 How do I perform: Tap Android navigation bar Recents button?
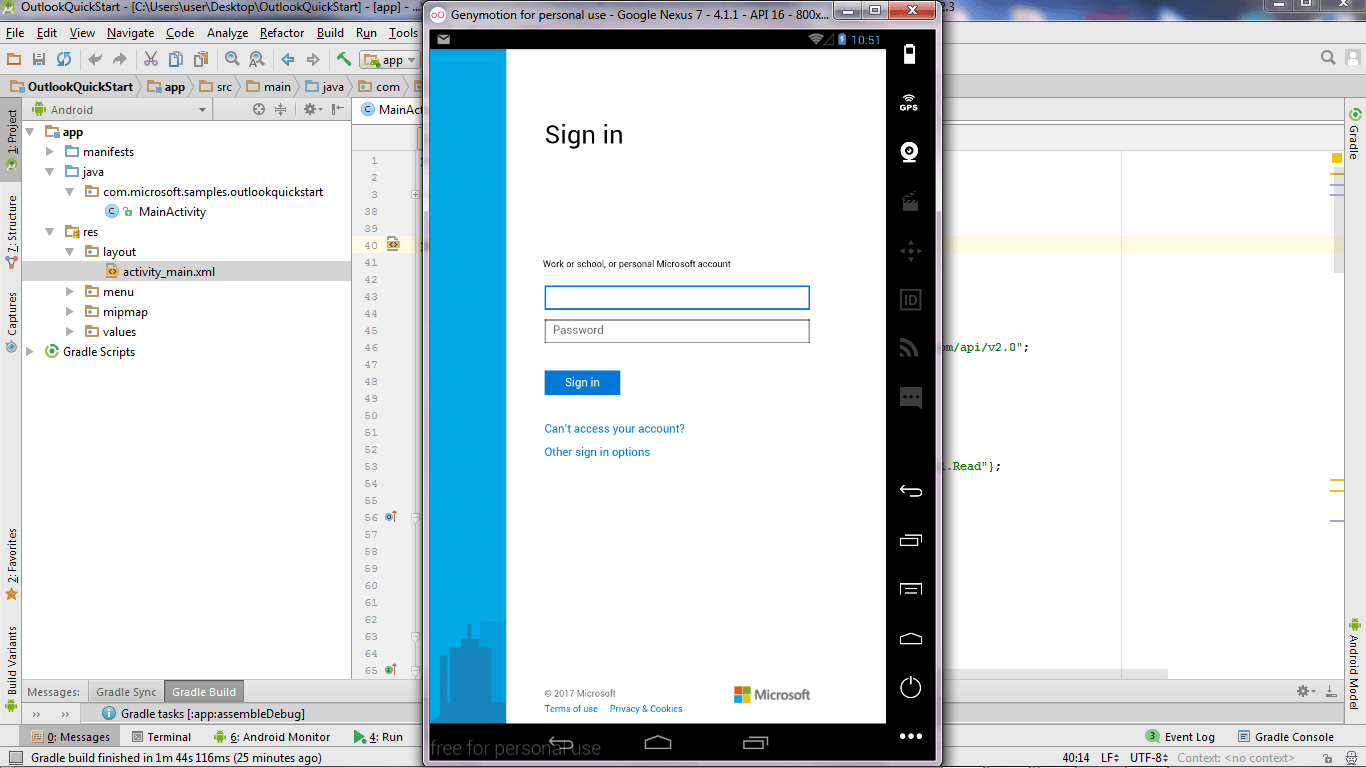755,742
